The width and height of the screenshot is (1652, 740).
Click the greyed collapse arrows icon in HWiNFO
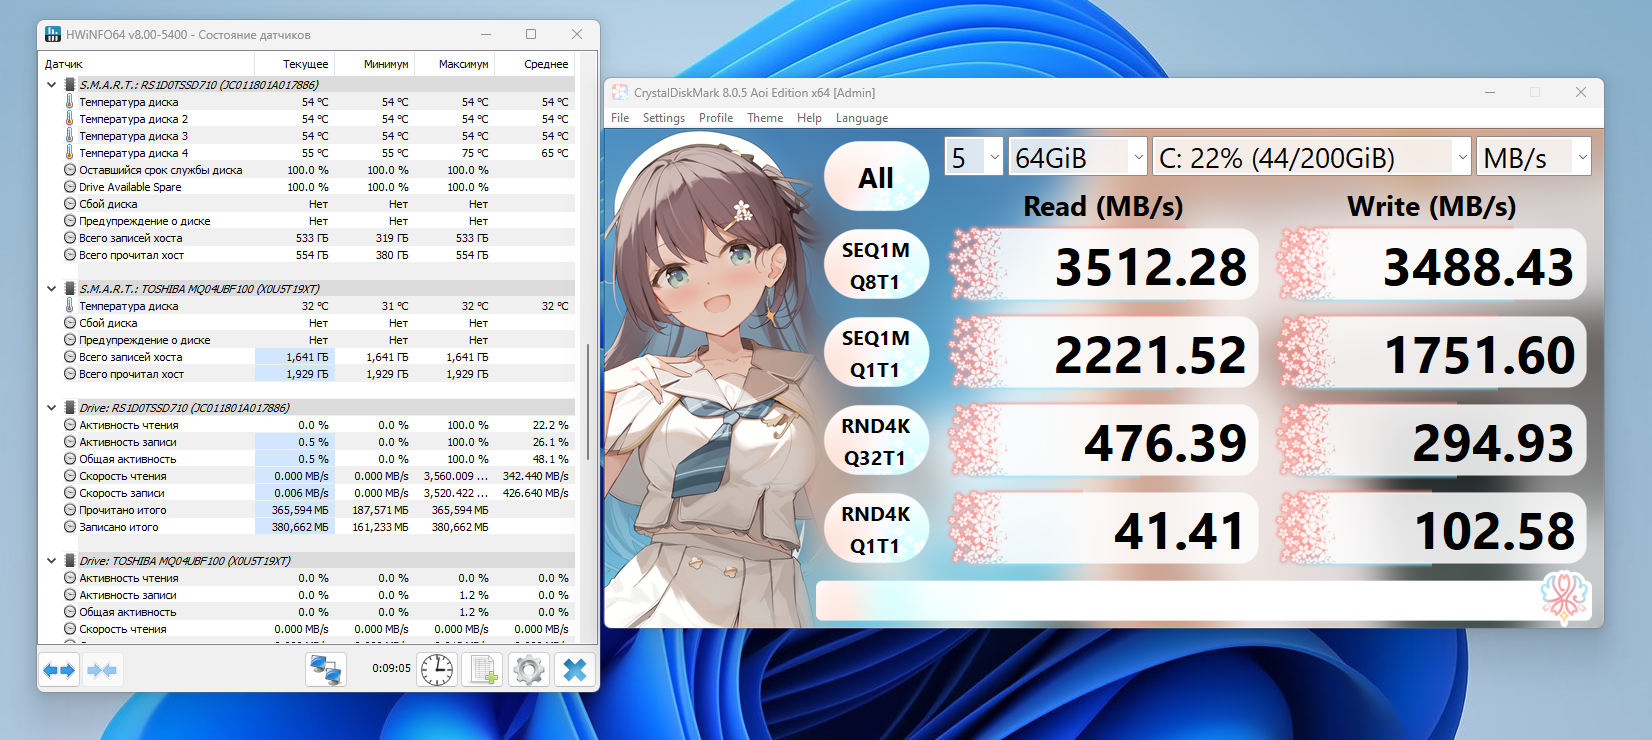[x=102, y=670]
